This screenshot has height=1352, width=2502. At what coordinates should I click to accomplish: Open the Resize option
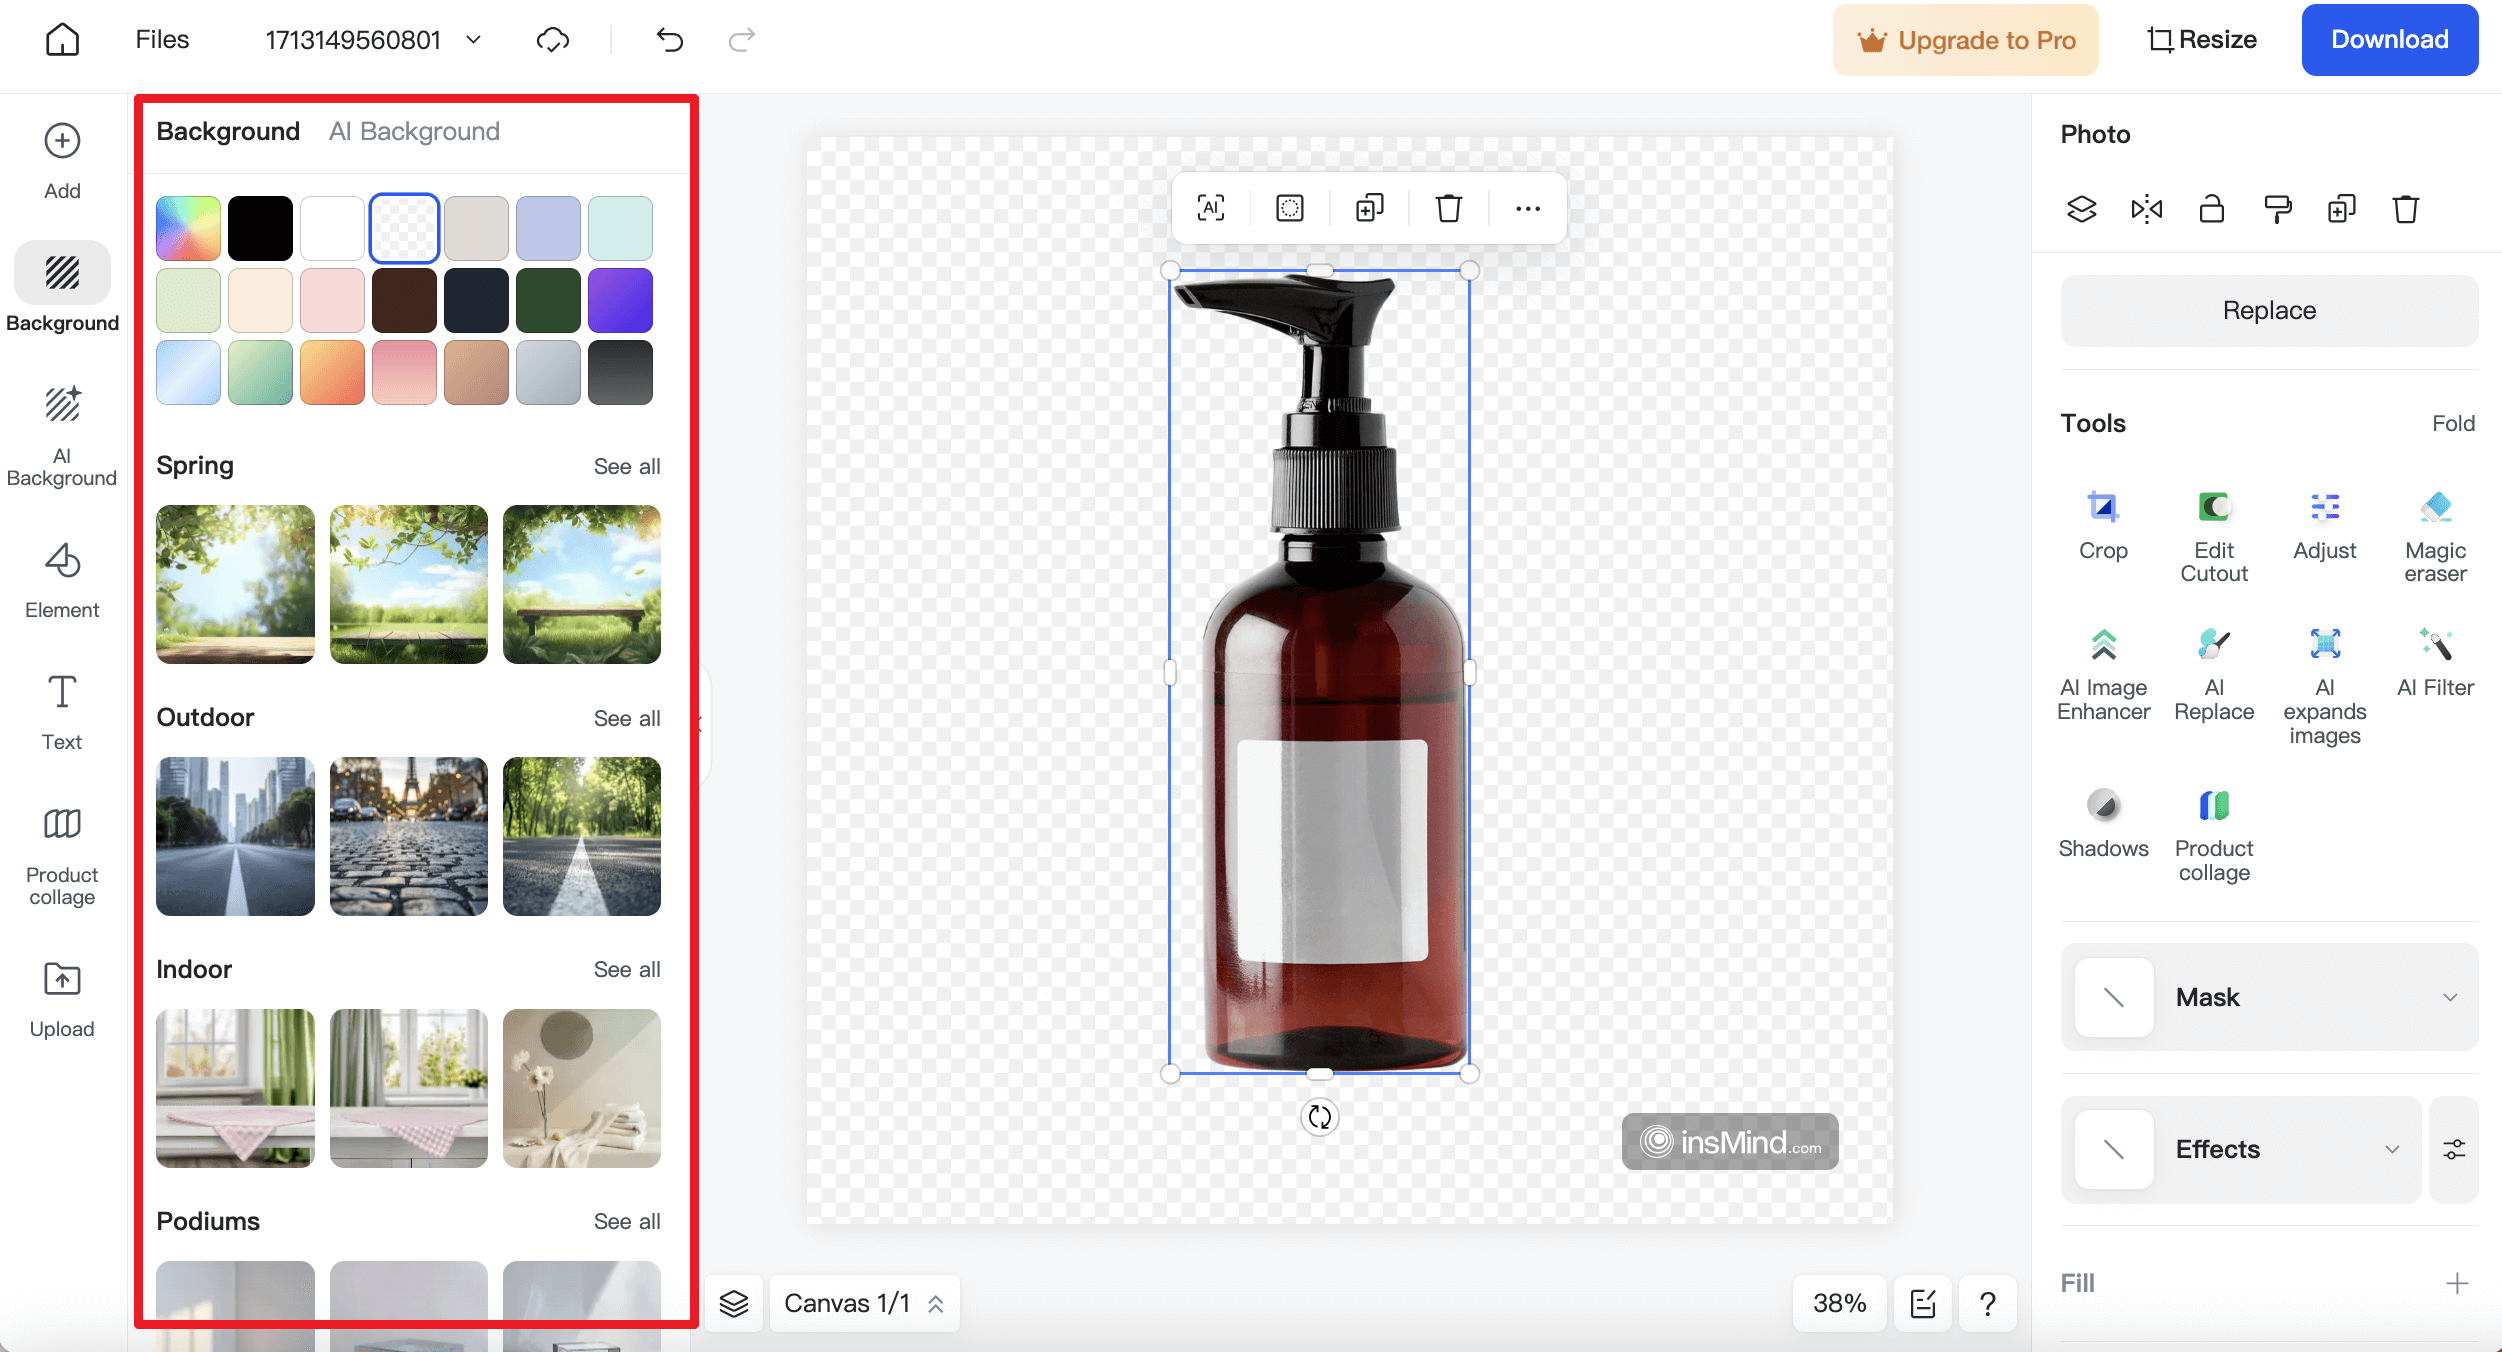coord(2202,40)
